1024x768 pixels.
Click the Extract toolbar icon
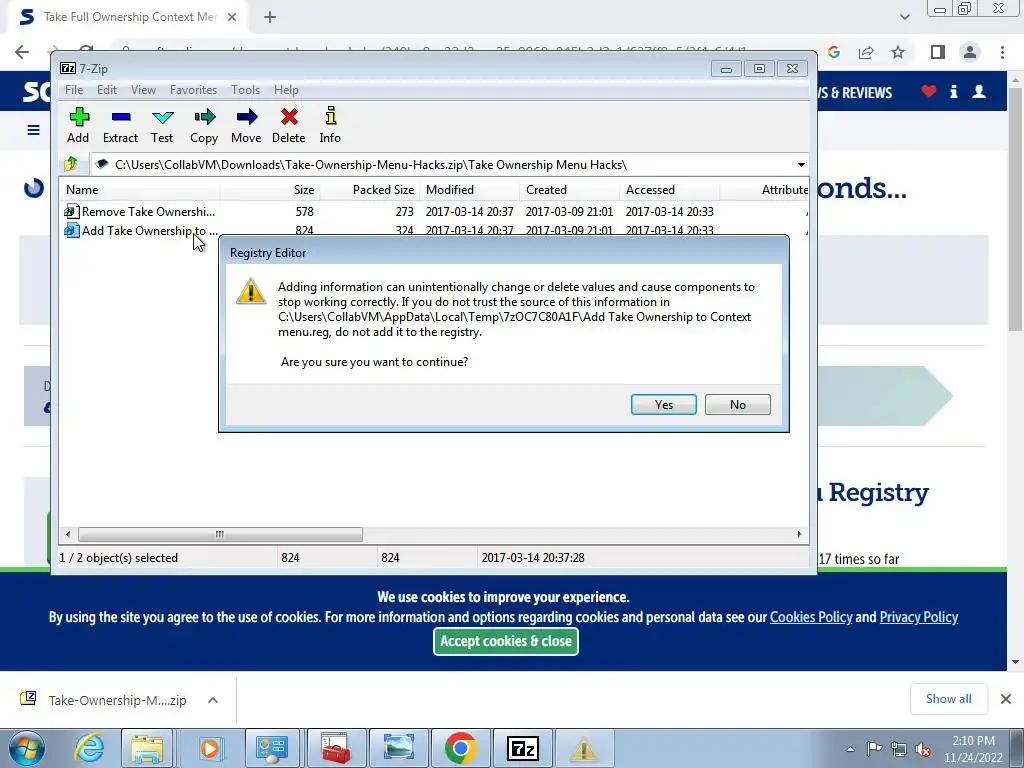coord(120,125)
